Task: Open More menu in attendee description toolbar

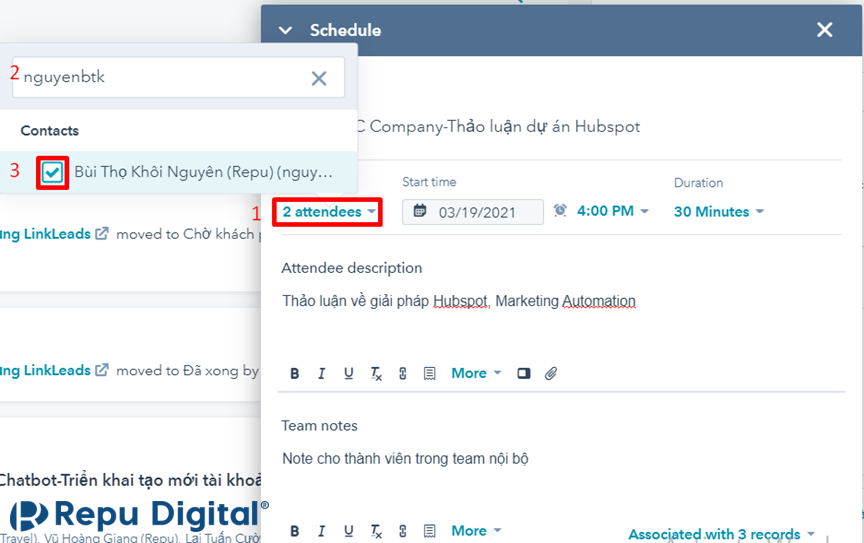Action: click(x=476, y=373)
